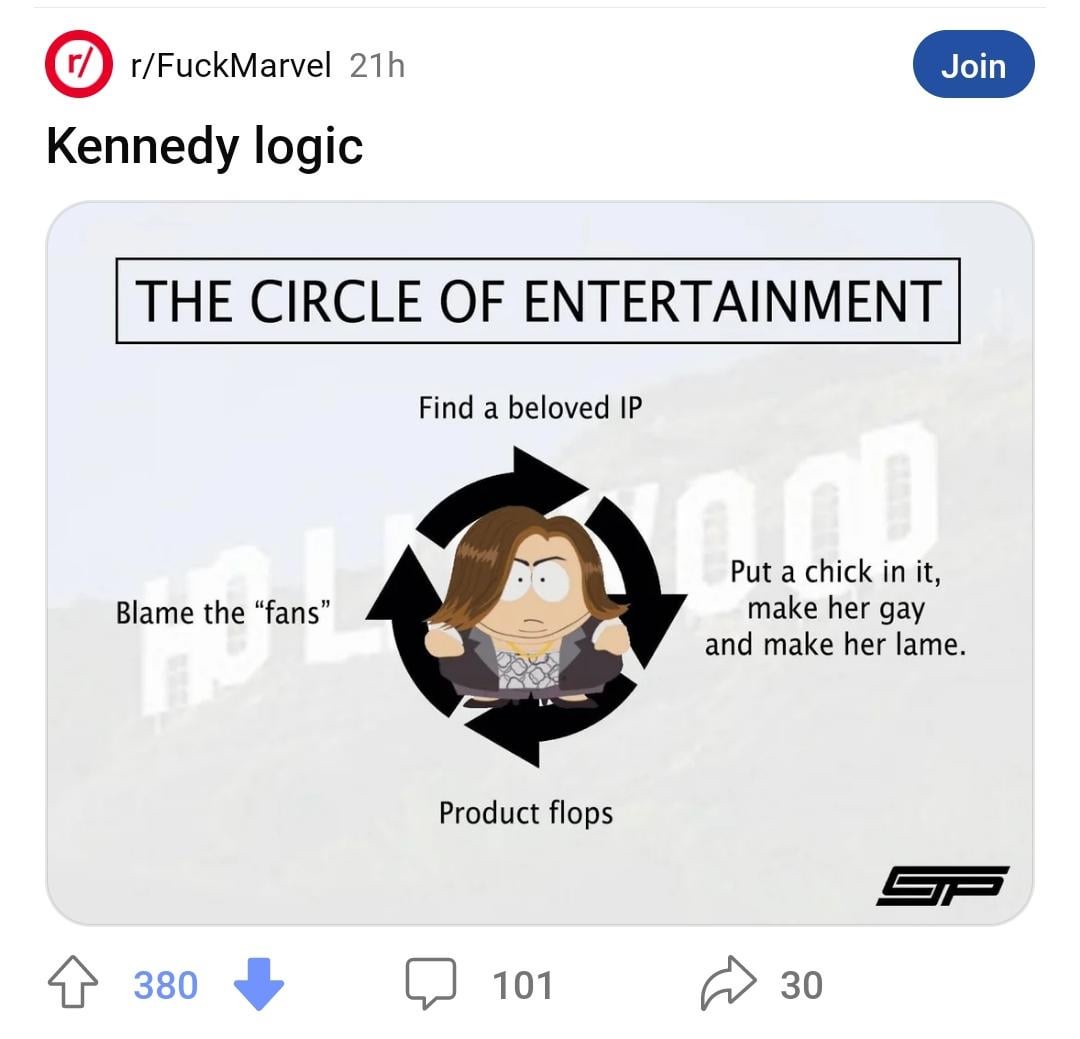Viewport: 1080px width, 1039px height.
Task: Click the 101 comments count
Action: [x=523, y=985]
